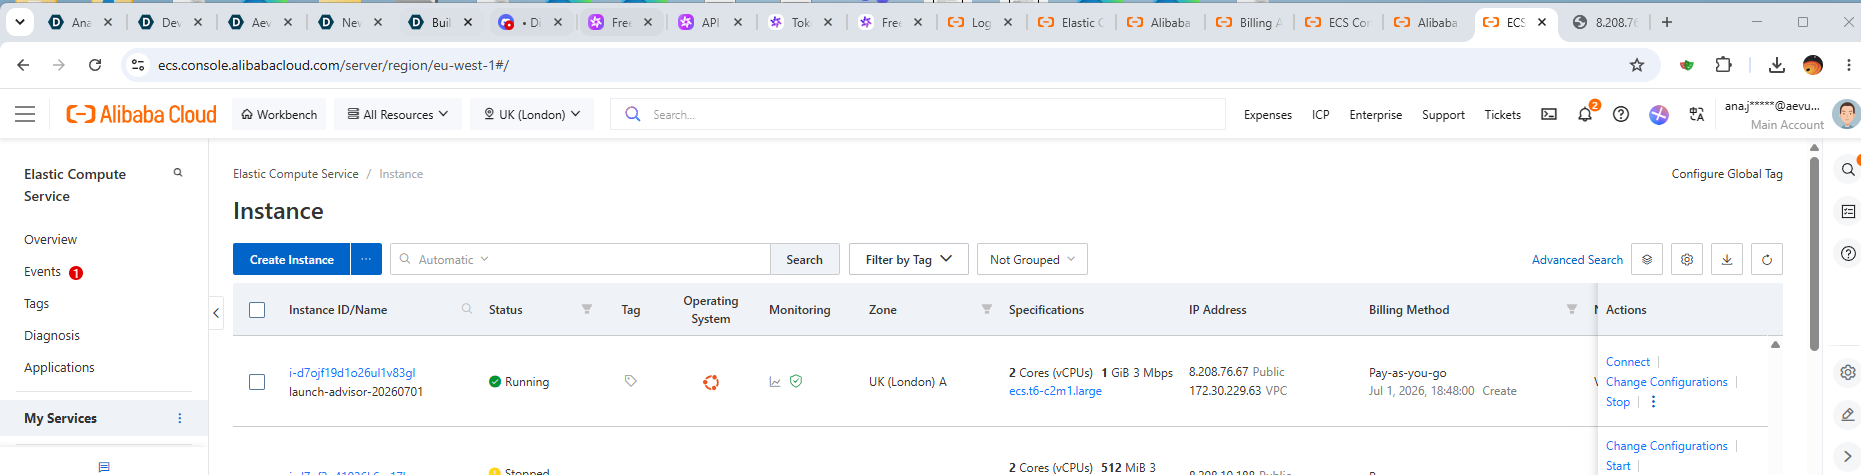The height and width of the screenshot is (475, 1861).
Task: Bookmark this page star icon
Action: click(x=1637, y=65)
